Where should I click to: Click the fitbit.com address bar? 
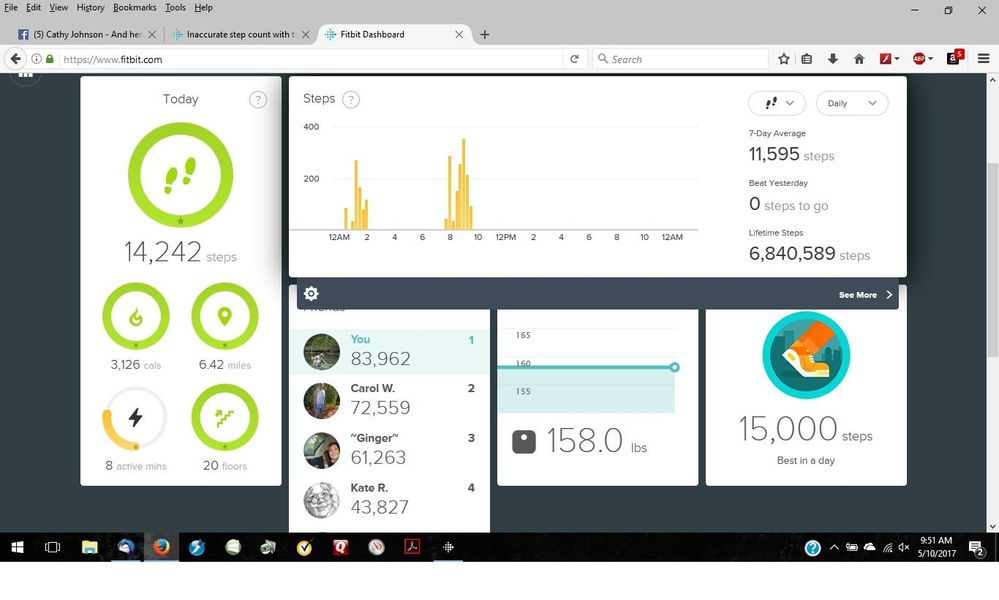(x=311, y=59)
